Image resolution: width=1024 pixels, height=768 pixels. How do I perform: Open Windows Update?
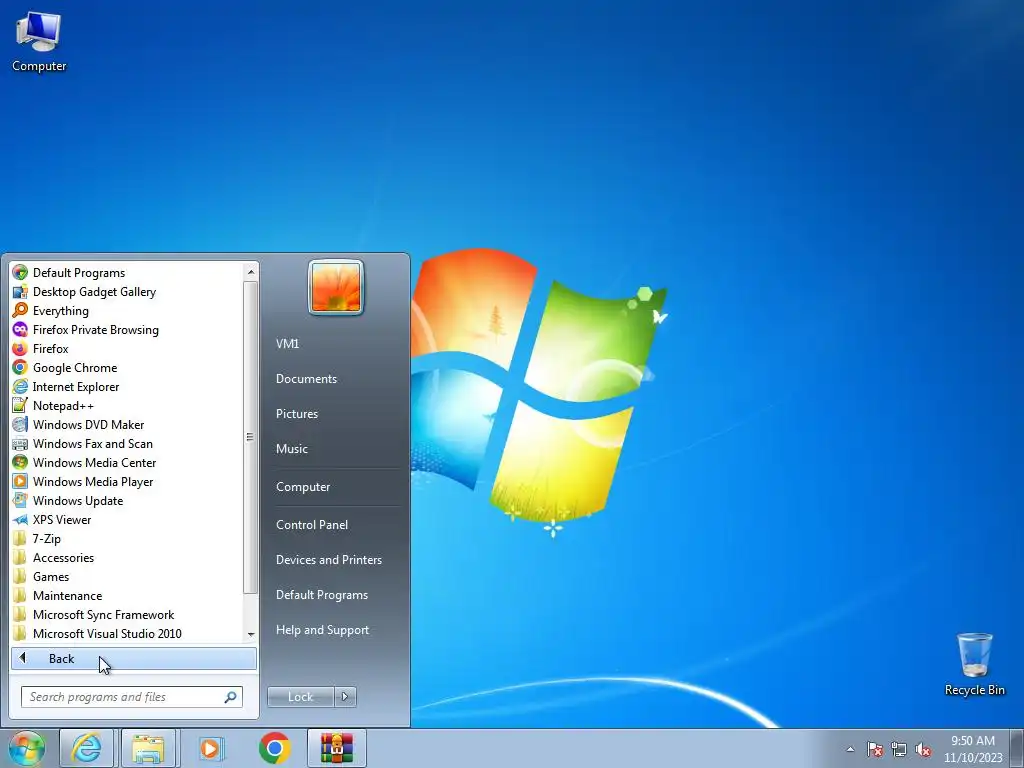pos(78,500)
